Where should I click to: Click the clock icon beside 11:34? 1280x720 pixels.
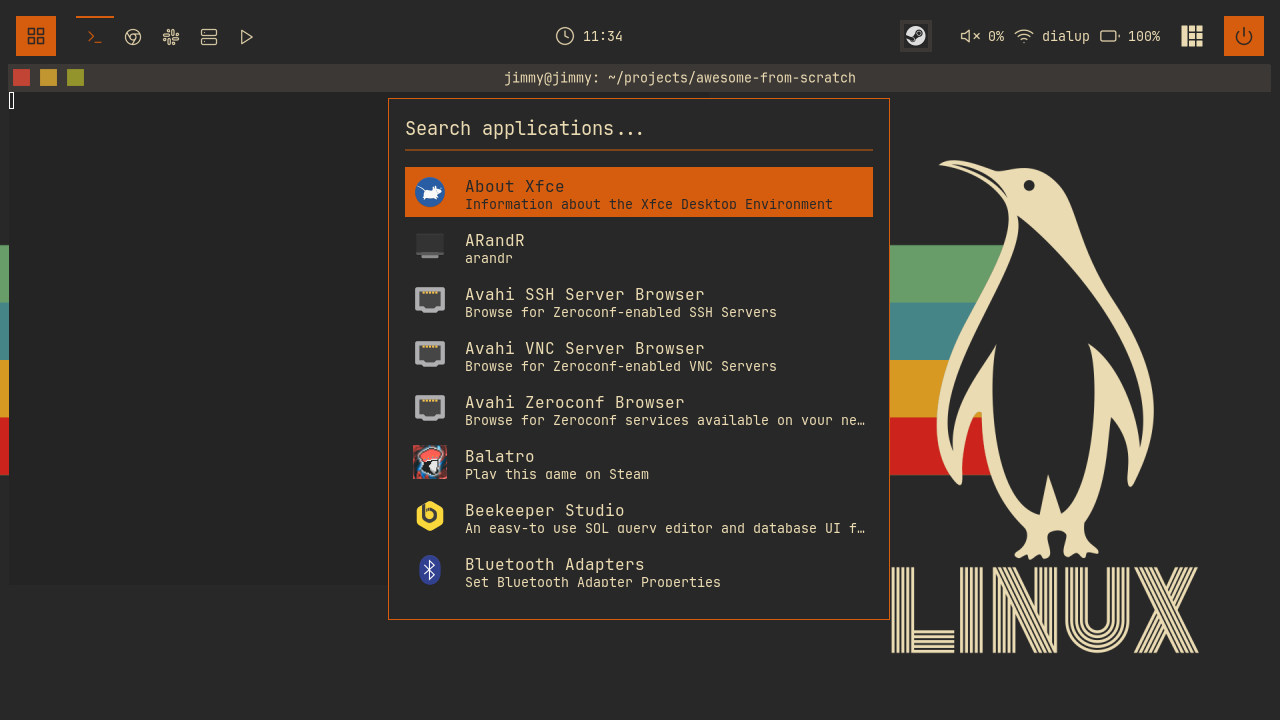point(565,36)
